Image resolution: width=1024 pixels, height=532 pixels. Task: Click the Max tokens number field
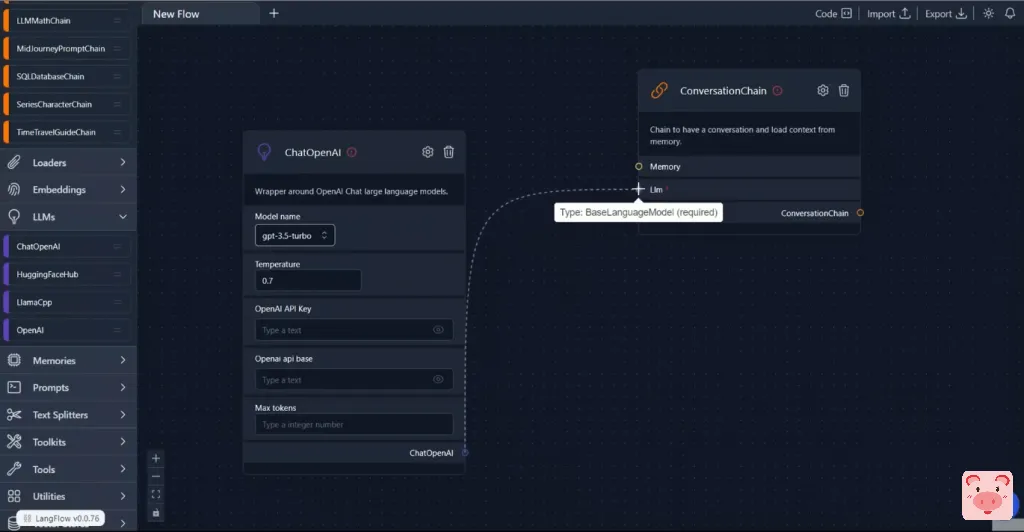tap(353, 424)
